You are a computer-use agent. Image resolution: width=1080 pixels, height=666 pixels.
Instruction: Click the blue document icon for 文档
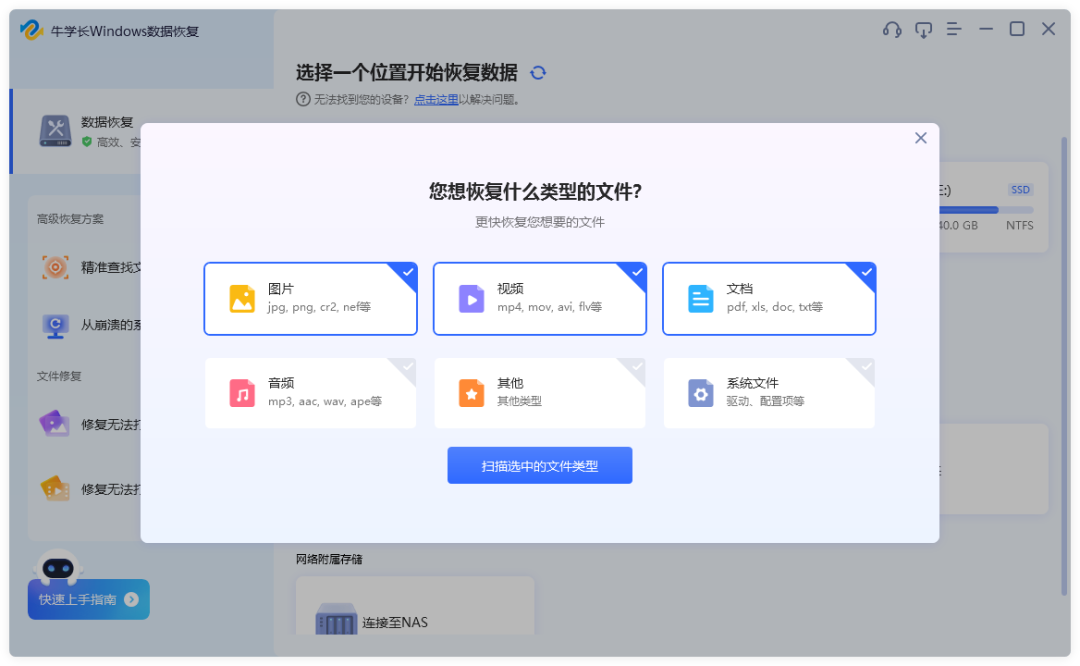[700, 299]
